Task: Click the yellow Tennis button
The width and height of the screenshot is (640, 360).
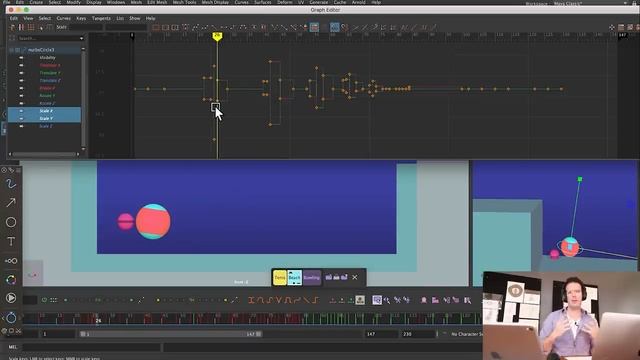Action: [x=280, y=278]
